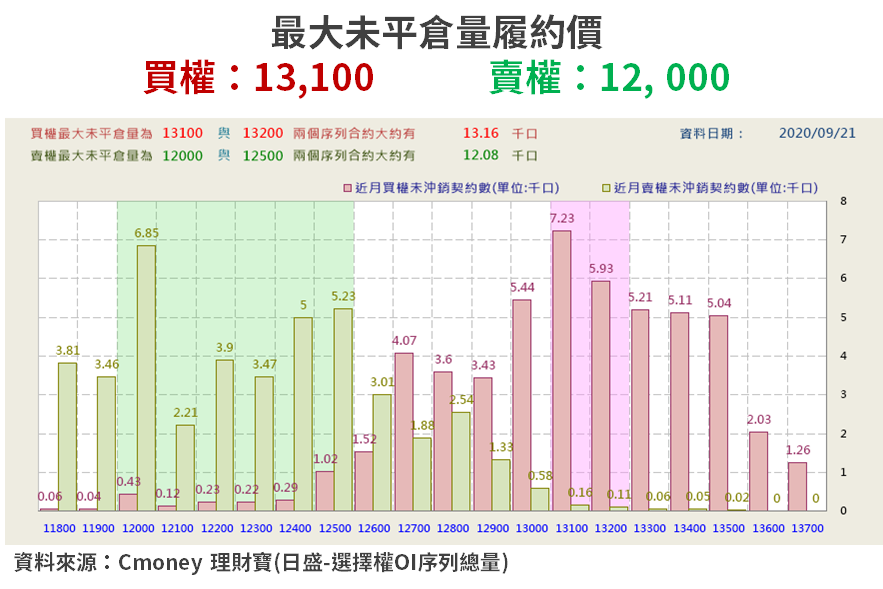
Task: Click the put bar labeled 3.81
Action: click(68, 437)
